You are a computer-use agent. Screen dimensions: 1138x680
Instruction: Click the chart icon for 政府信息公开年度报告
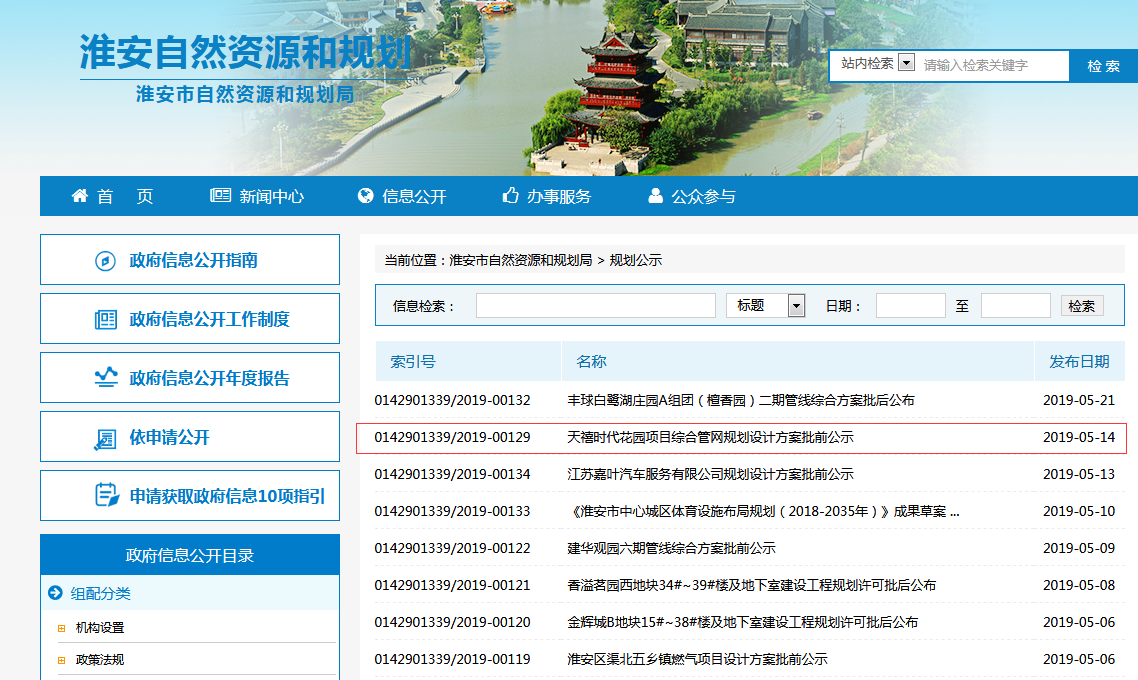[105, 378]
